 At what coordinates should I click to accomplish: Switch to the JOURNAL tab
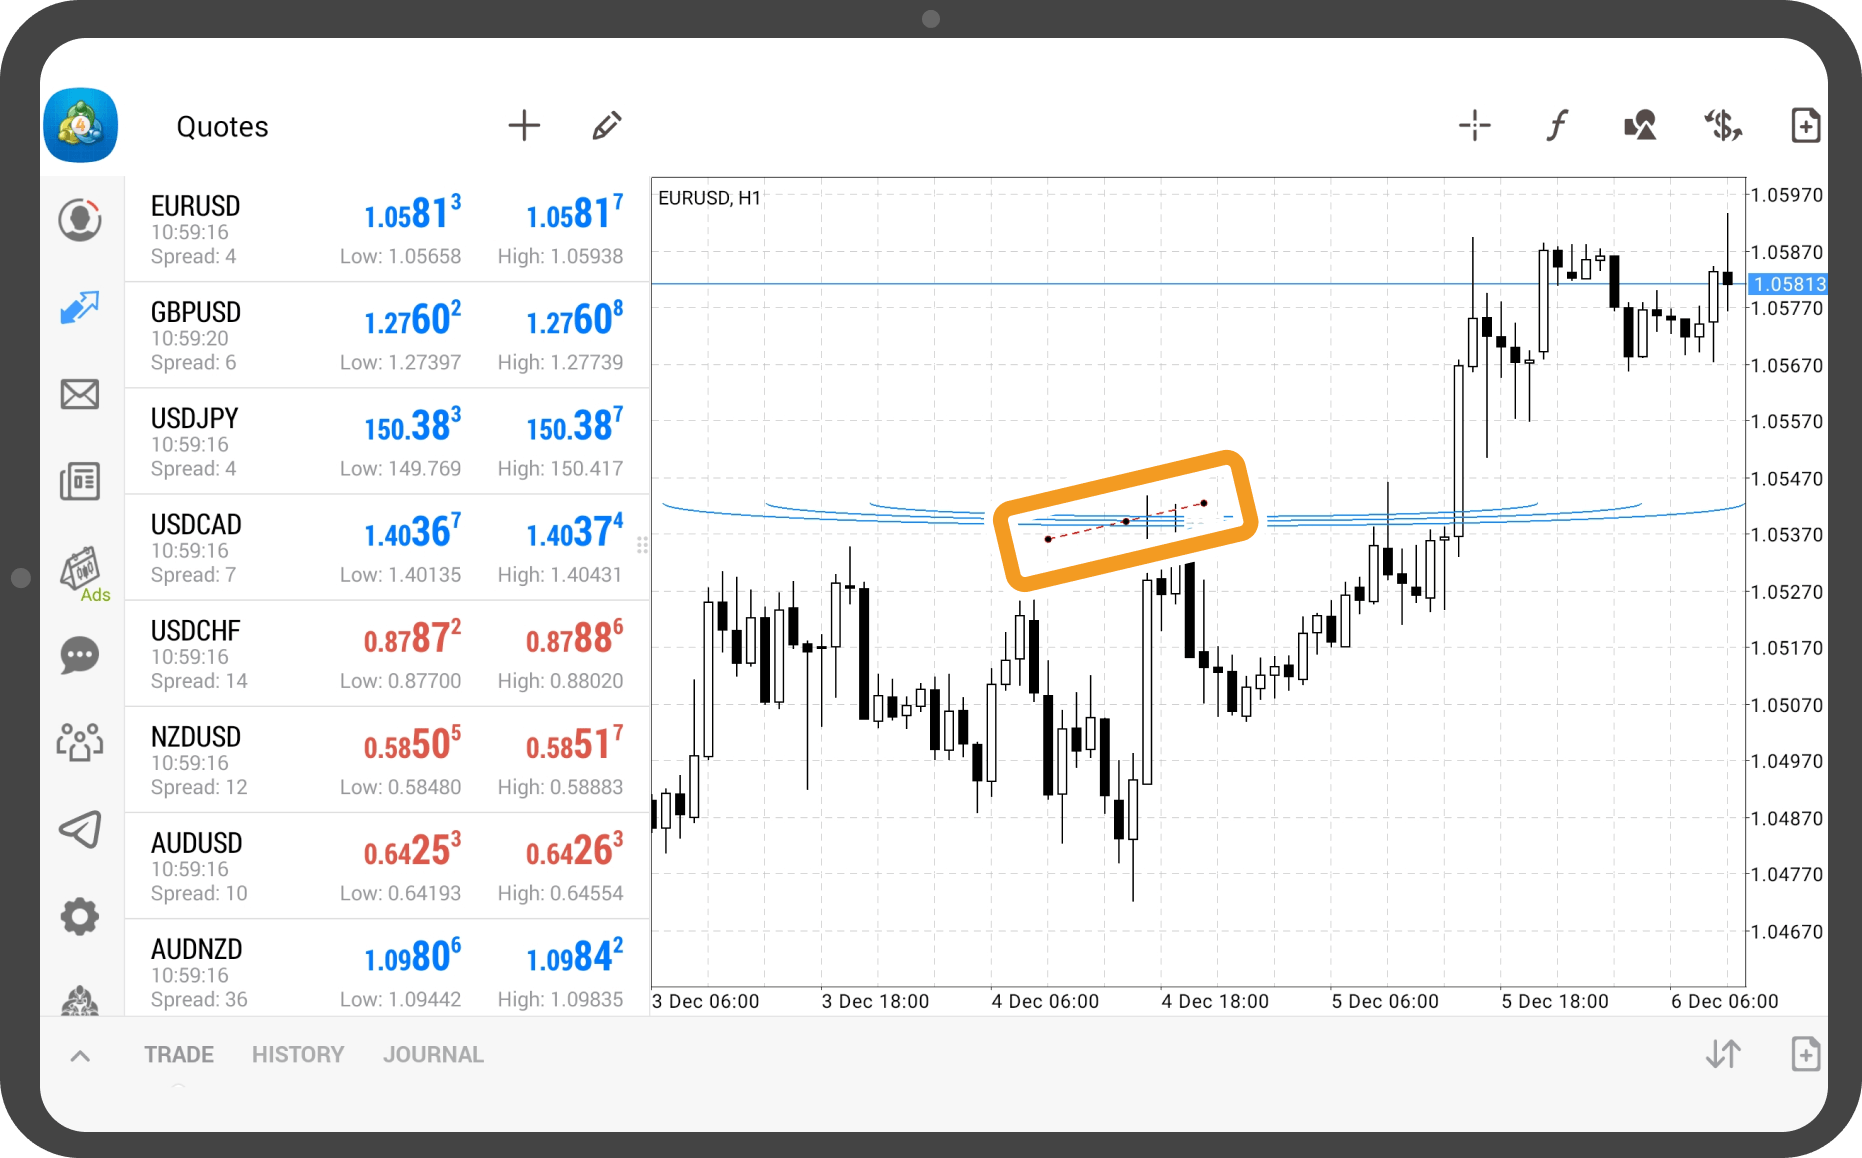coord(433,1055)
